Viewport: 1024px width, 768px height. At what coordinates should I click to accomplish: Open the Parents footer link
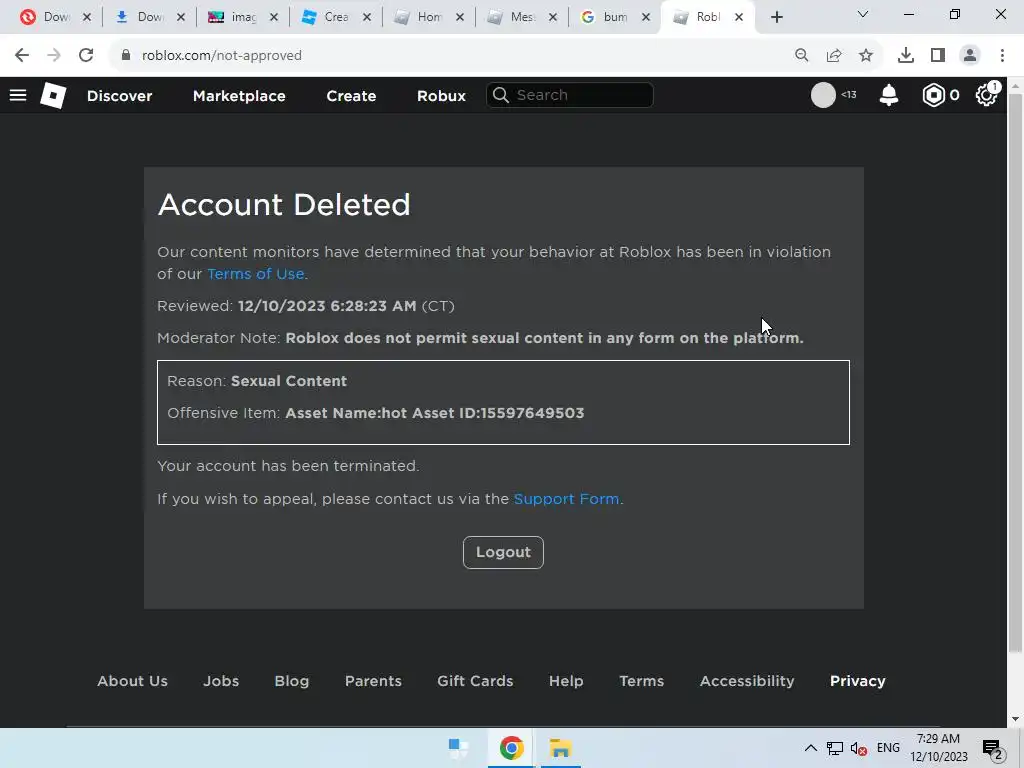click(x=373, y=681)
